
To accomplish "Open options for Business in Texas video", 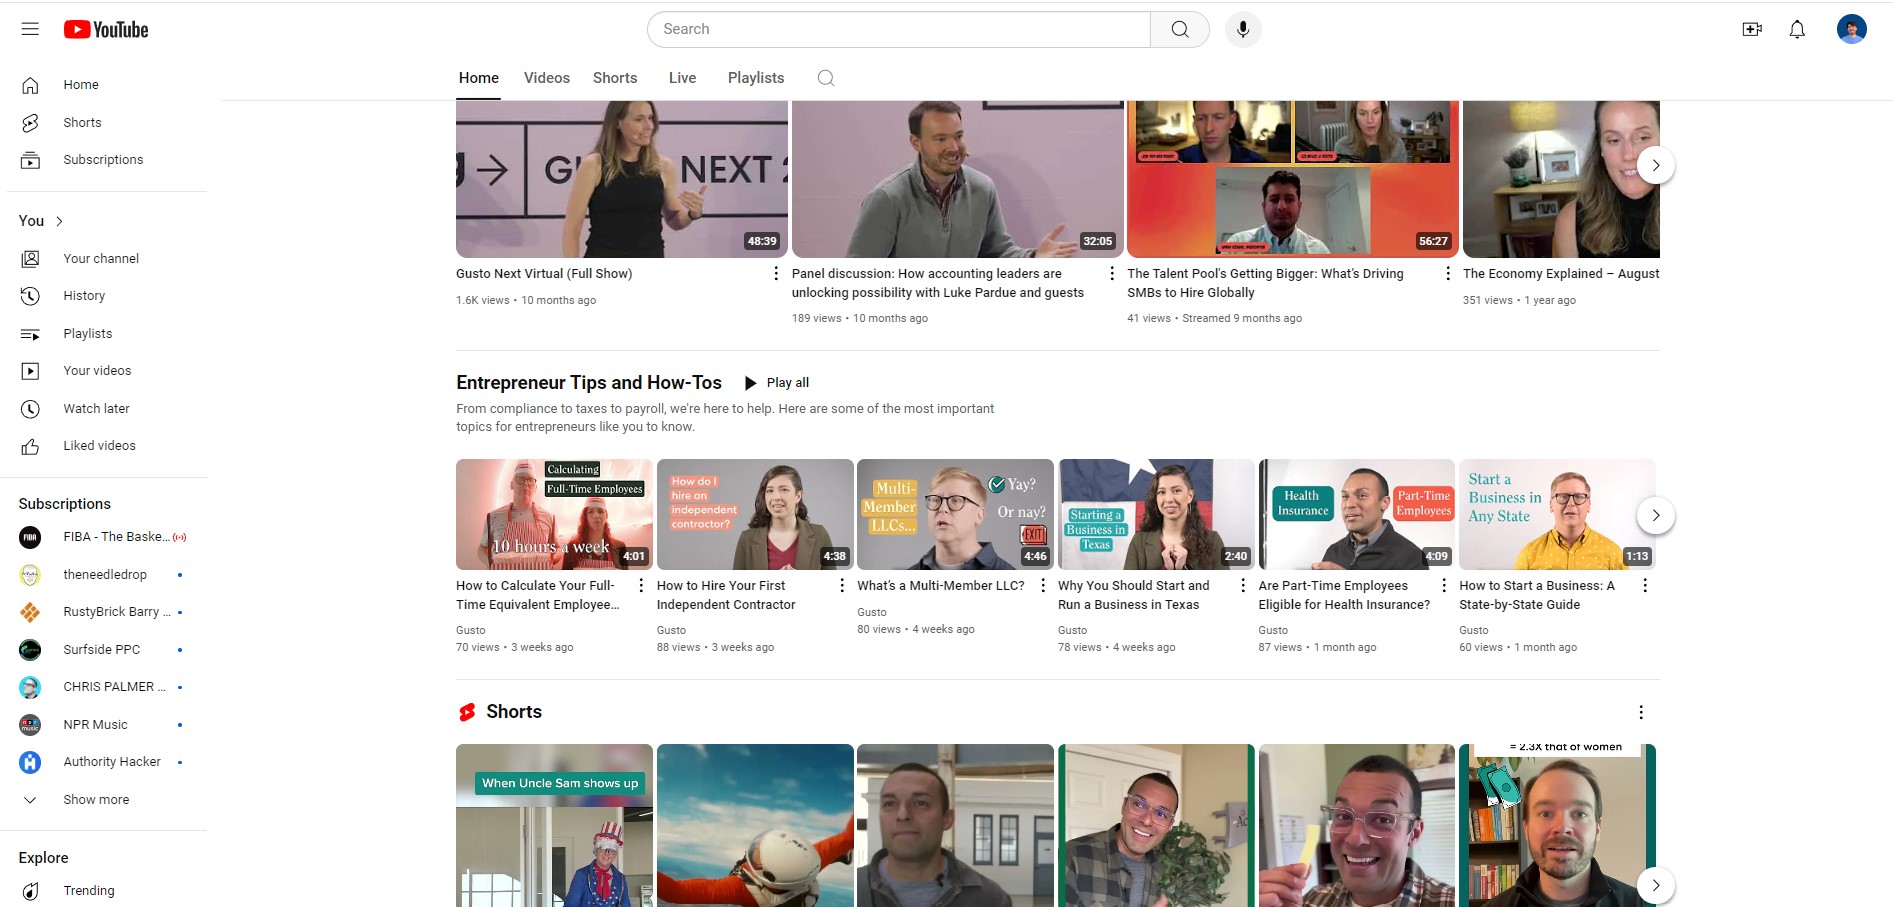I will click(x=1243, y=585).
